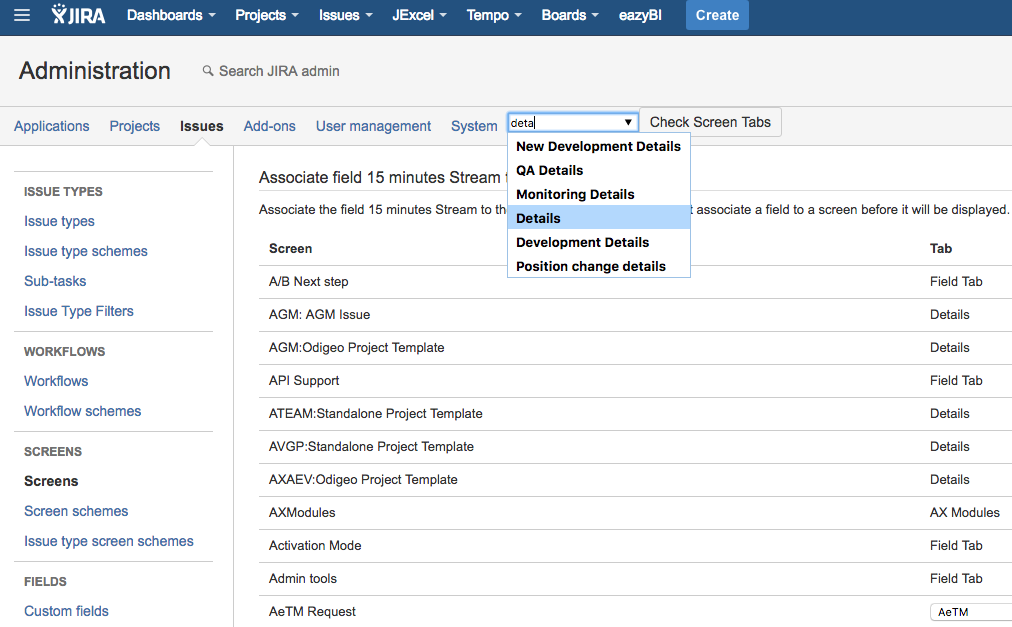Expand the Dashboards dropdown menu

(171, 15)
